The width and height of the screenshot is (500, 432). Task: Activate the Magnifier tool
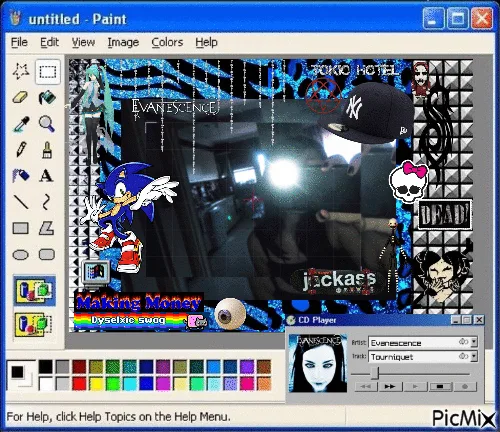pyautogui.click(x=47, y=124)
